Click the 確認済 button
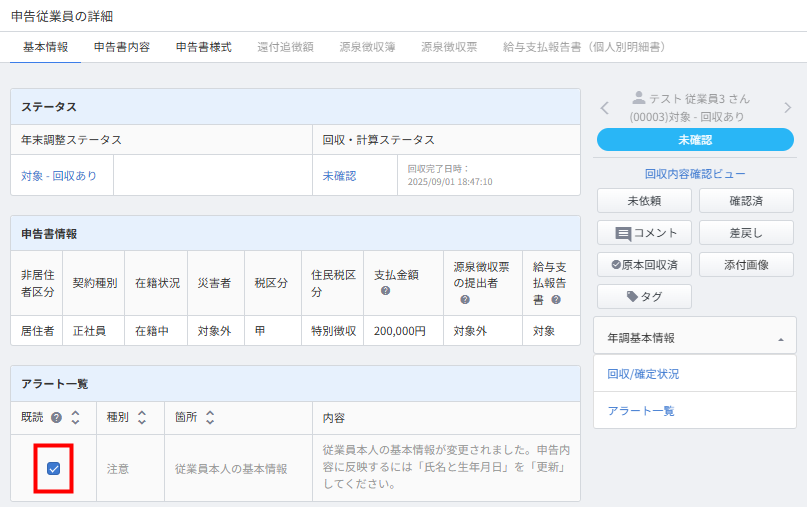This screenshot has width=807, height=507. point(746,201)
